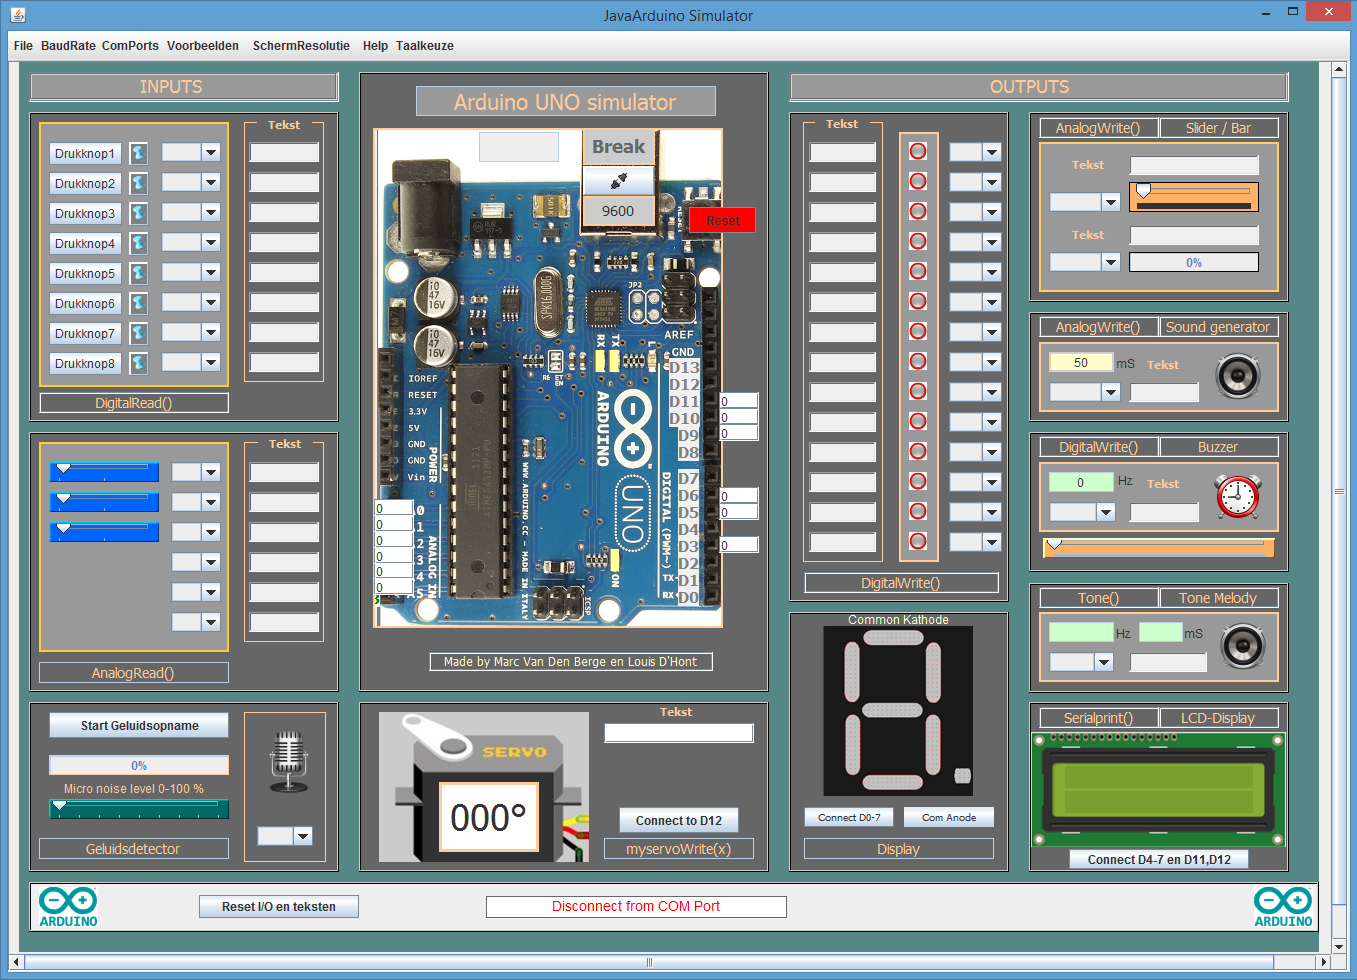The width and height of the screenshot is (1357, 980).
Task: Toggle the fifth red LED output indicator
Action: [x=918, y=271]
